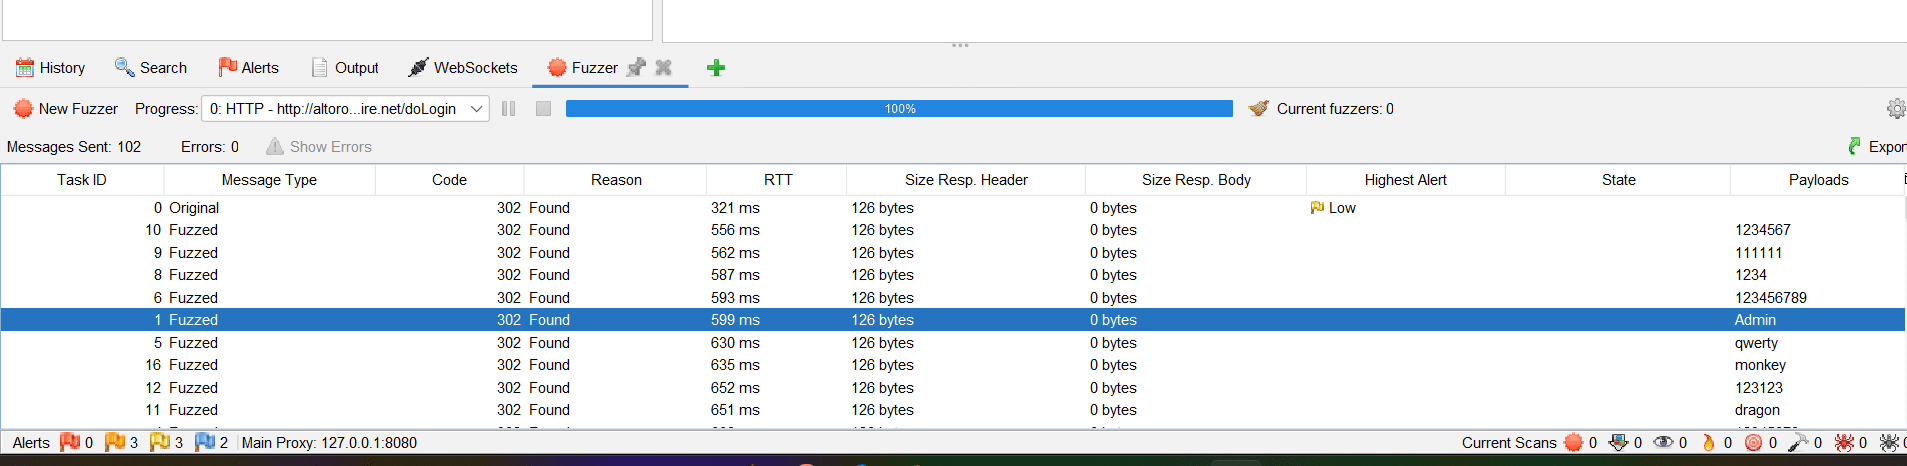Select the row with payload 111111

953,253
